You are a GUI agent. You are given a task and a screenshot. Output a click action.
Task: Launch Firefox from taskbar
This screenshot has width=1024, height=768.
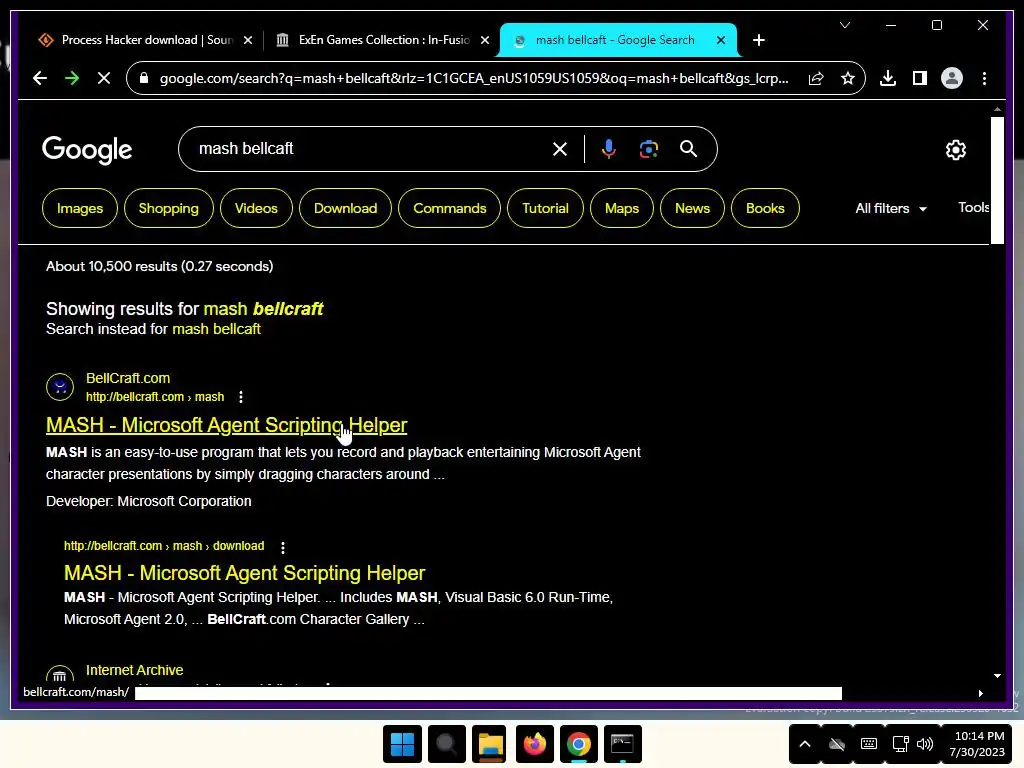[x=534, y=744]
